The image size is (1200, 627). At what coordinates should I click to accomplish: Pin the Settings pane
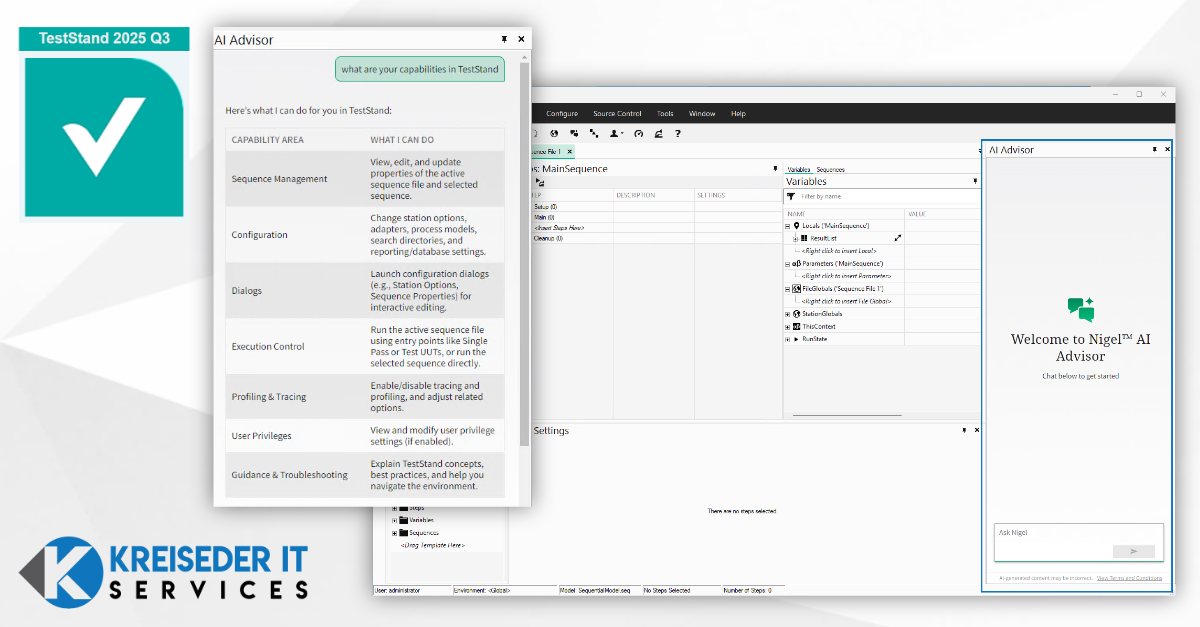[x=964, y=430]
